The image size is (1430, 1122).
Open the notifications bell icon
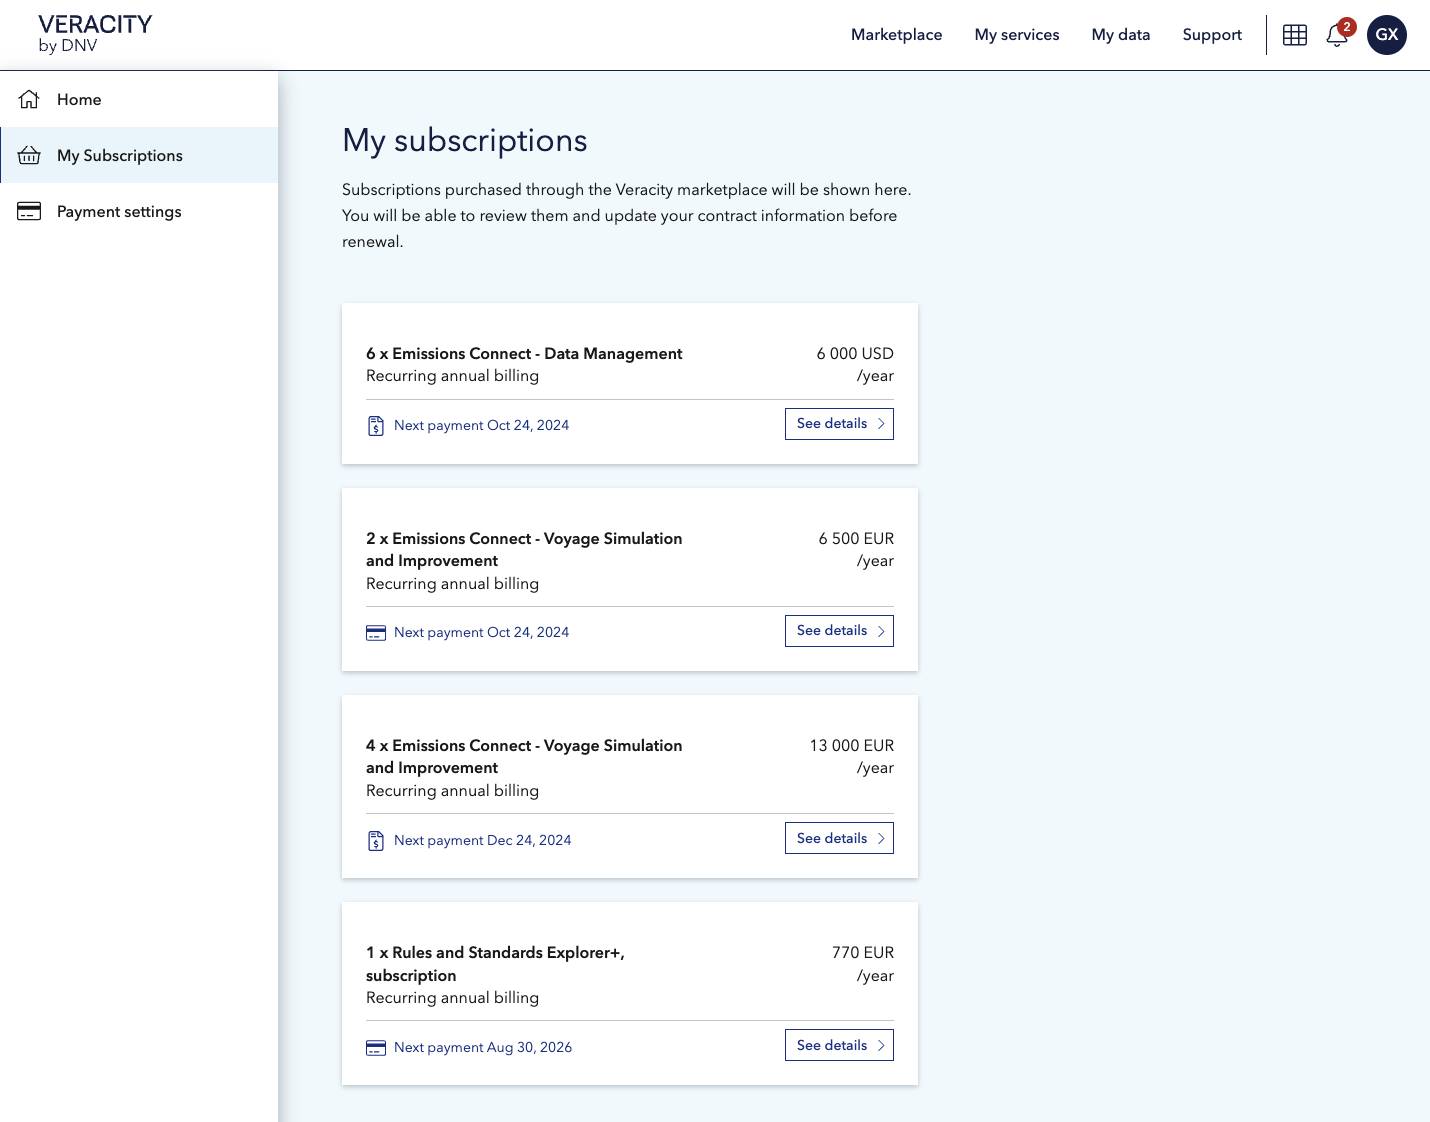click(x=1337, y=35)
